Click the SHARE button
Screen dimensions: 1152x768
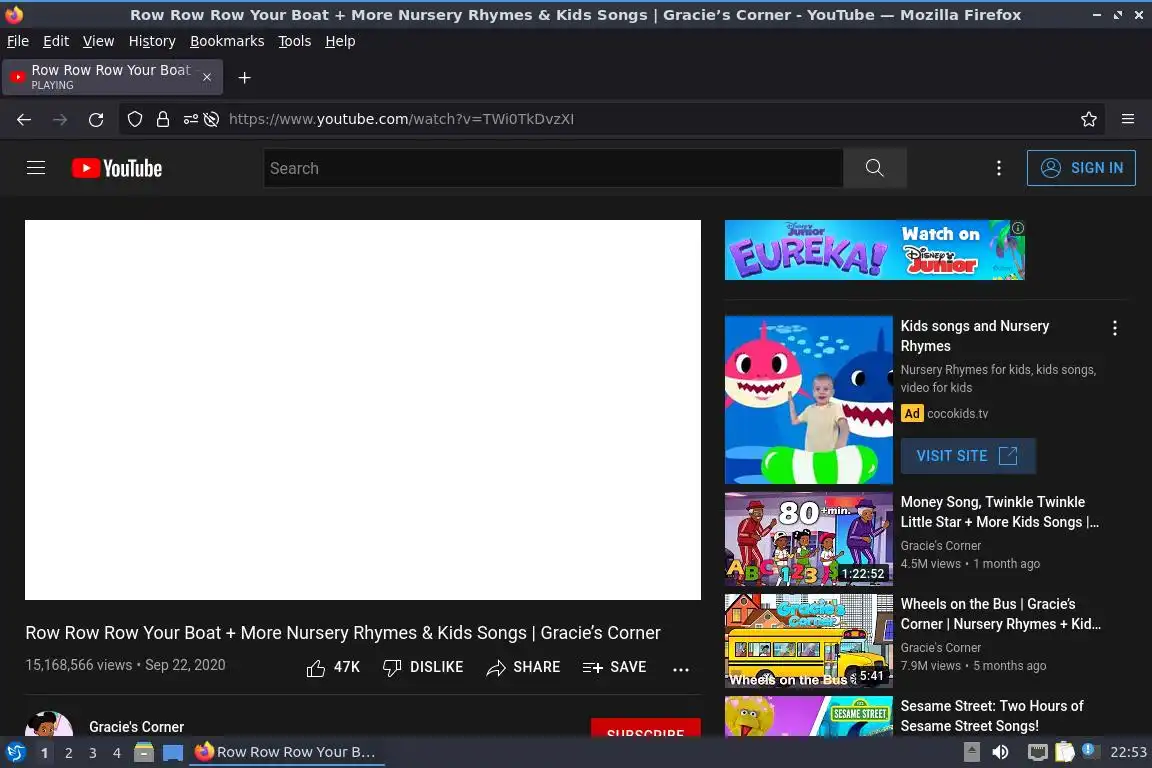point(523,667)
